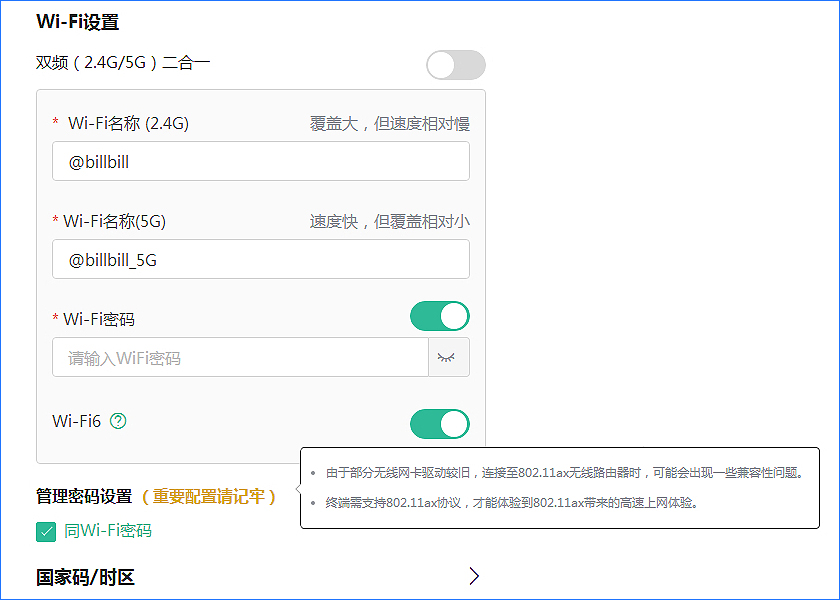
Task: Enable the 双频（2.4G/5G）二合一 toggle
Action: tap(455, 64)
